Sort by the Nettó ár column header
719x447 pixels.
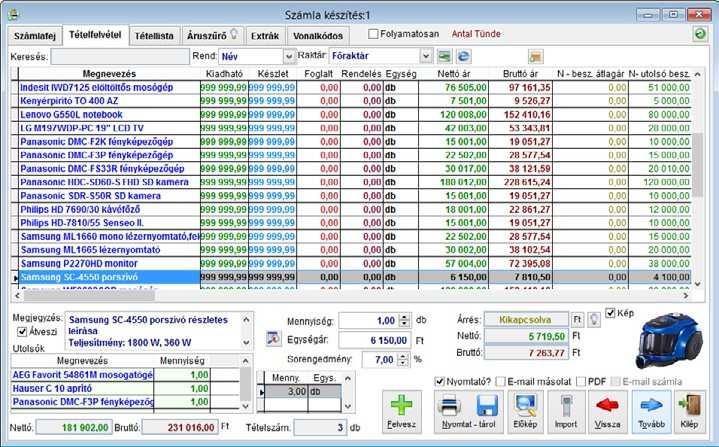(454, 74)
